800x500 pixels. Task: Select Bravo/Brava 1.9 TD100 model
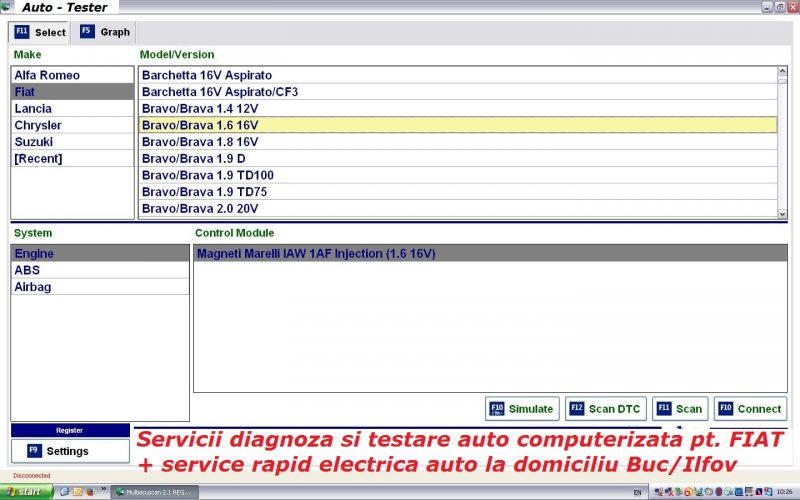point(458,175)
